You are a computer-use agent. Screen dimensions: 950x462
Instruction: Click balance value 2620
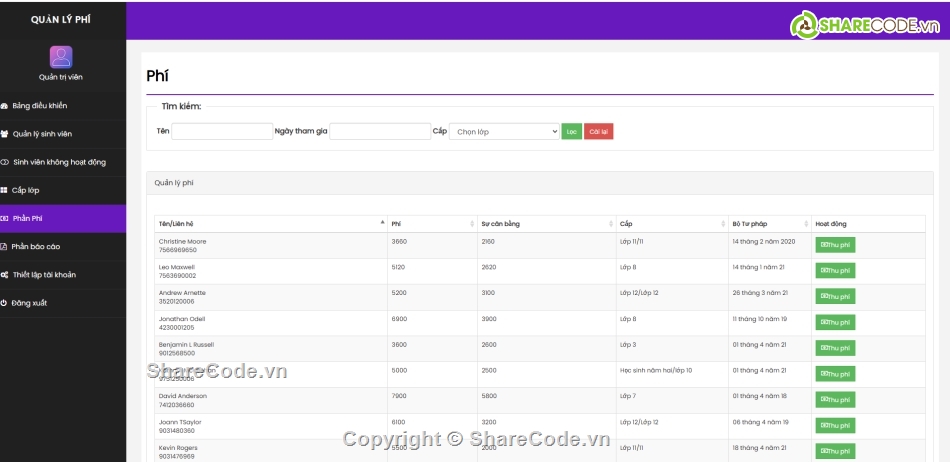point(488,267)
